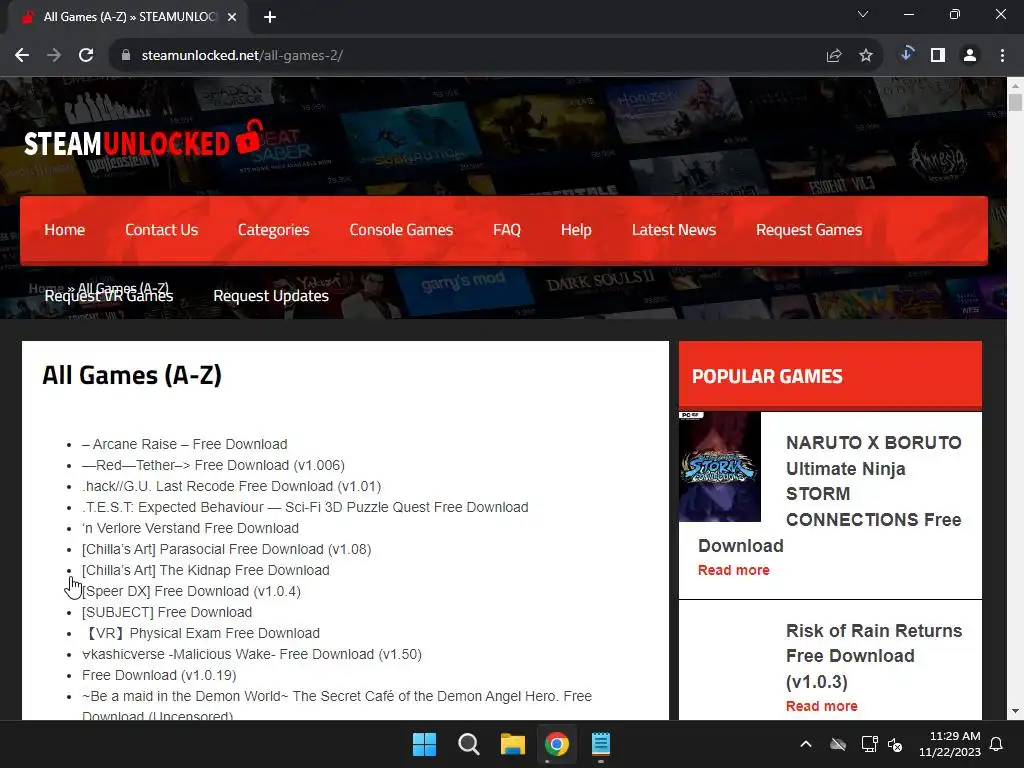
Task: Open Akashicverse -Malicious Wake- link
Action: pyautogui.click(x=252, y=654)
